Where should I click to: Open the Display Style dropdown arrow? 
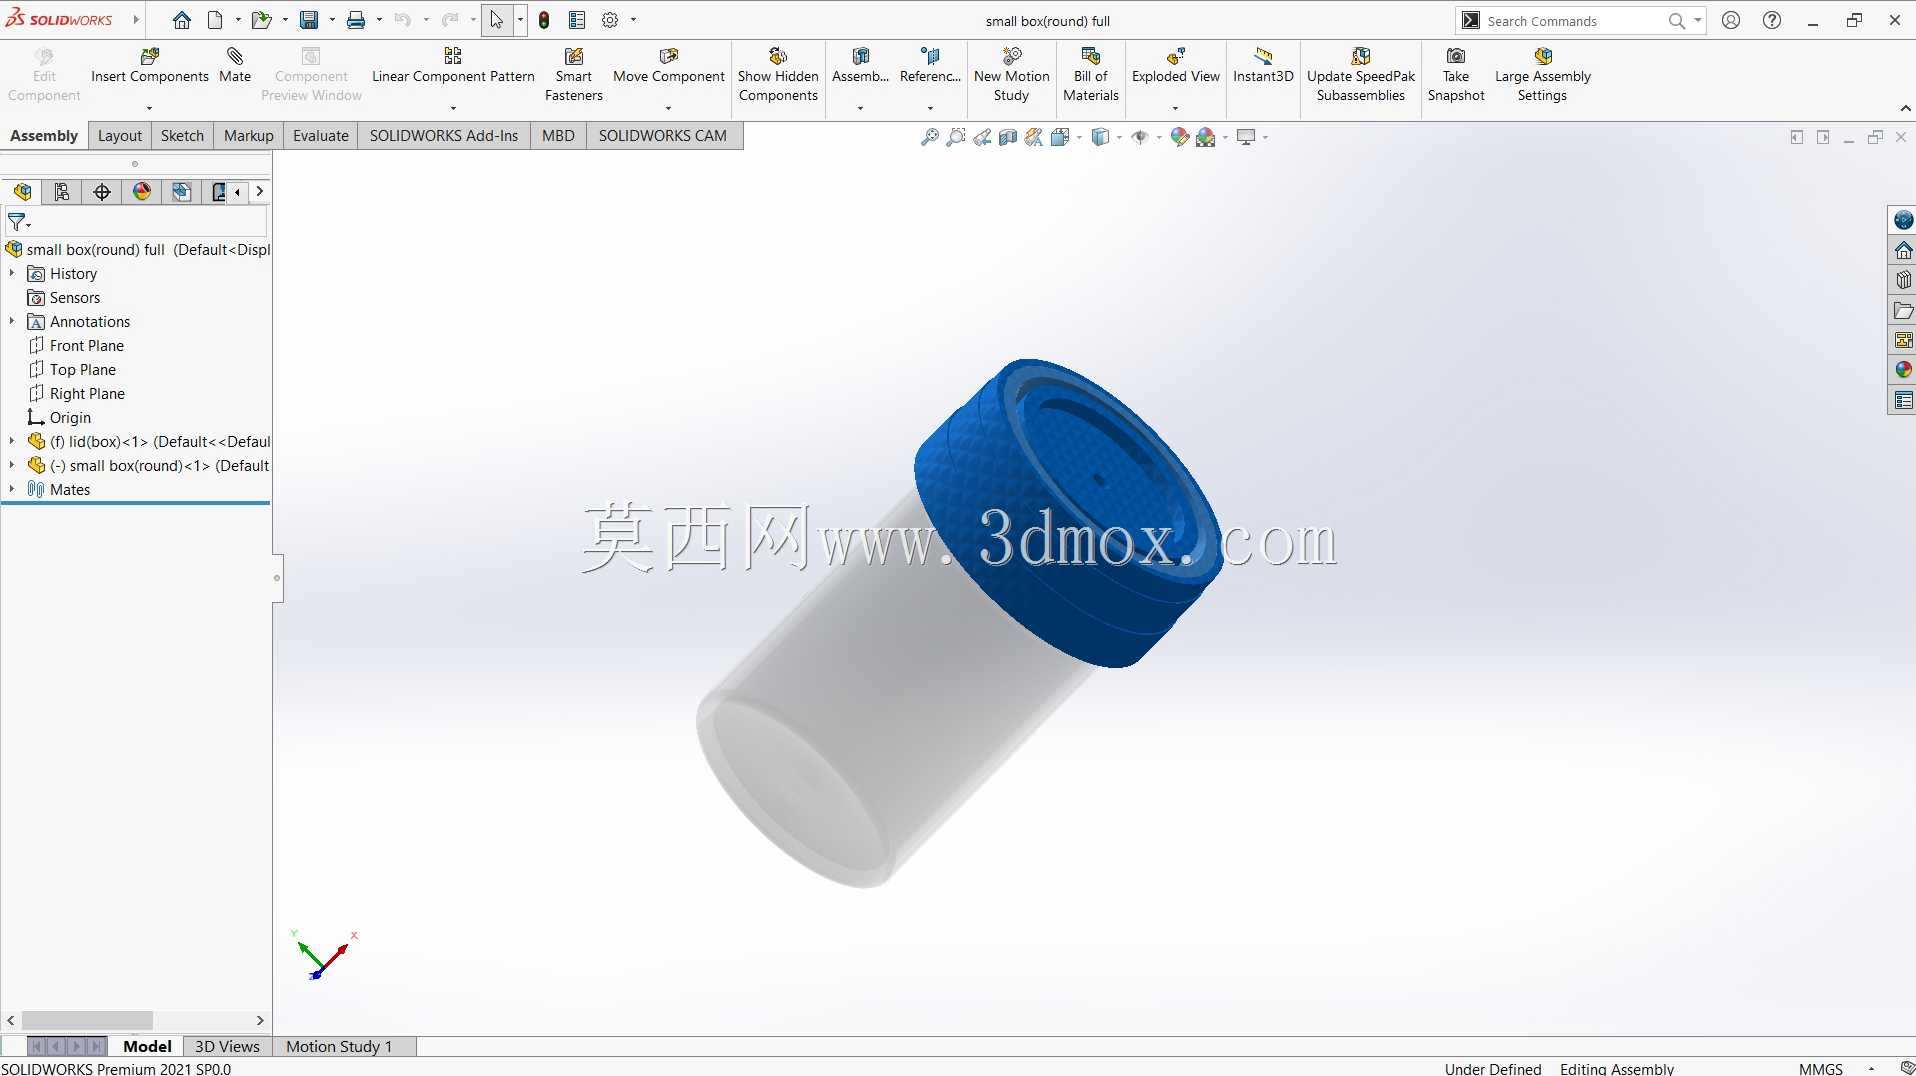click(x=1119, y=138)
